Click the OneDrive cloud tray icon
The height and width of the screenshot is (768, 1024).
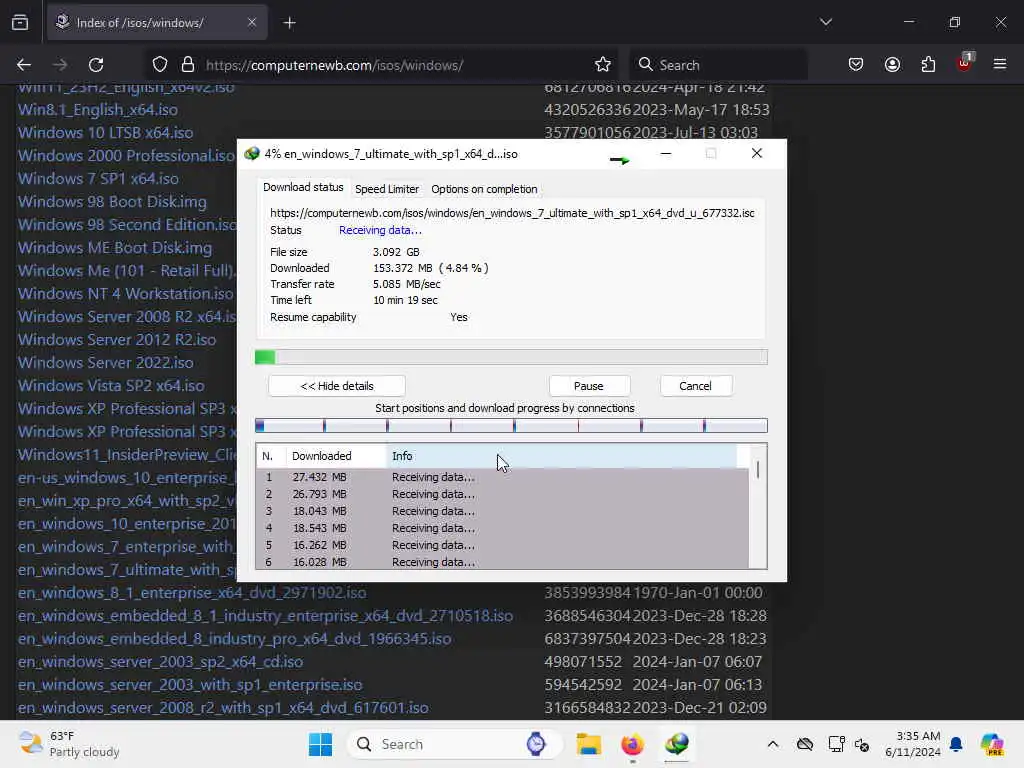coord(805,744)
